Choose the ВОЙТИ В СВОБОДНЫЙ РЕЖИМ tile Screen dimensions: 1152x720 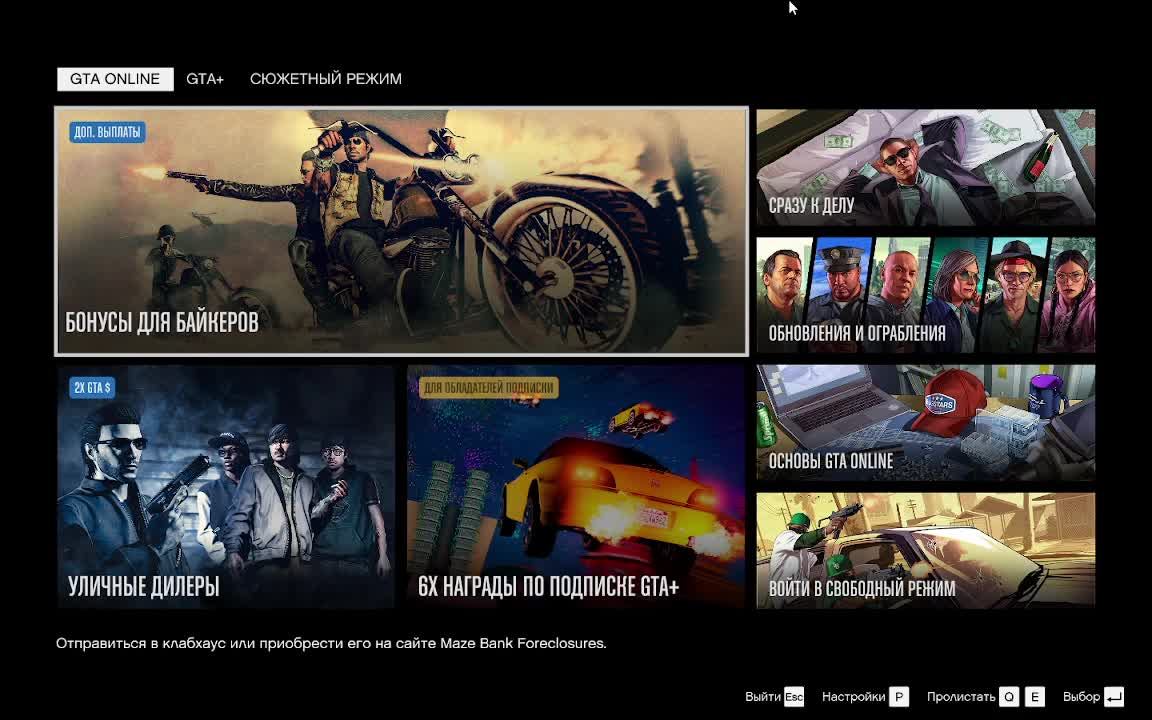(x=926, y=550)
